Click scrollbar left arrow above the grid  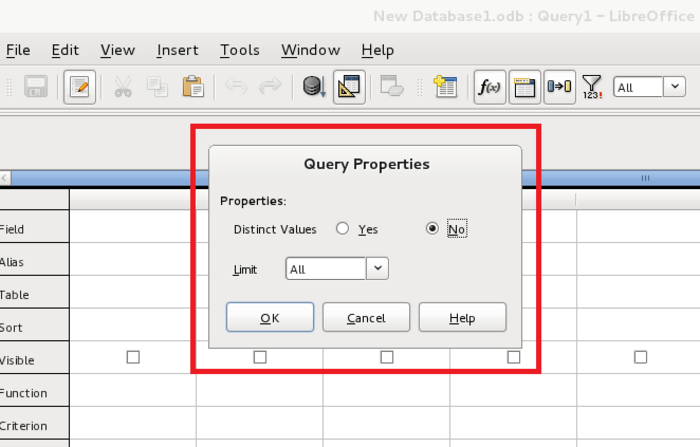point(5,178)
